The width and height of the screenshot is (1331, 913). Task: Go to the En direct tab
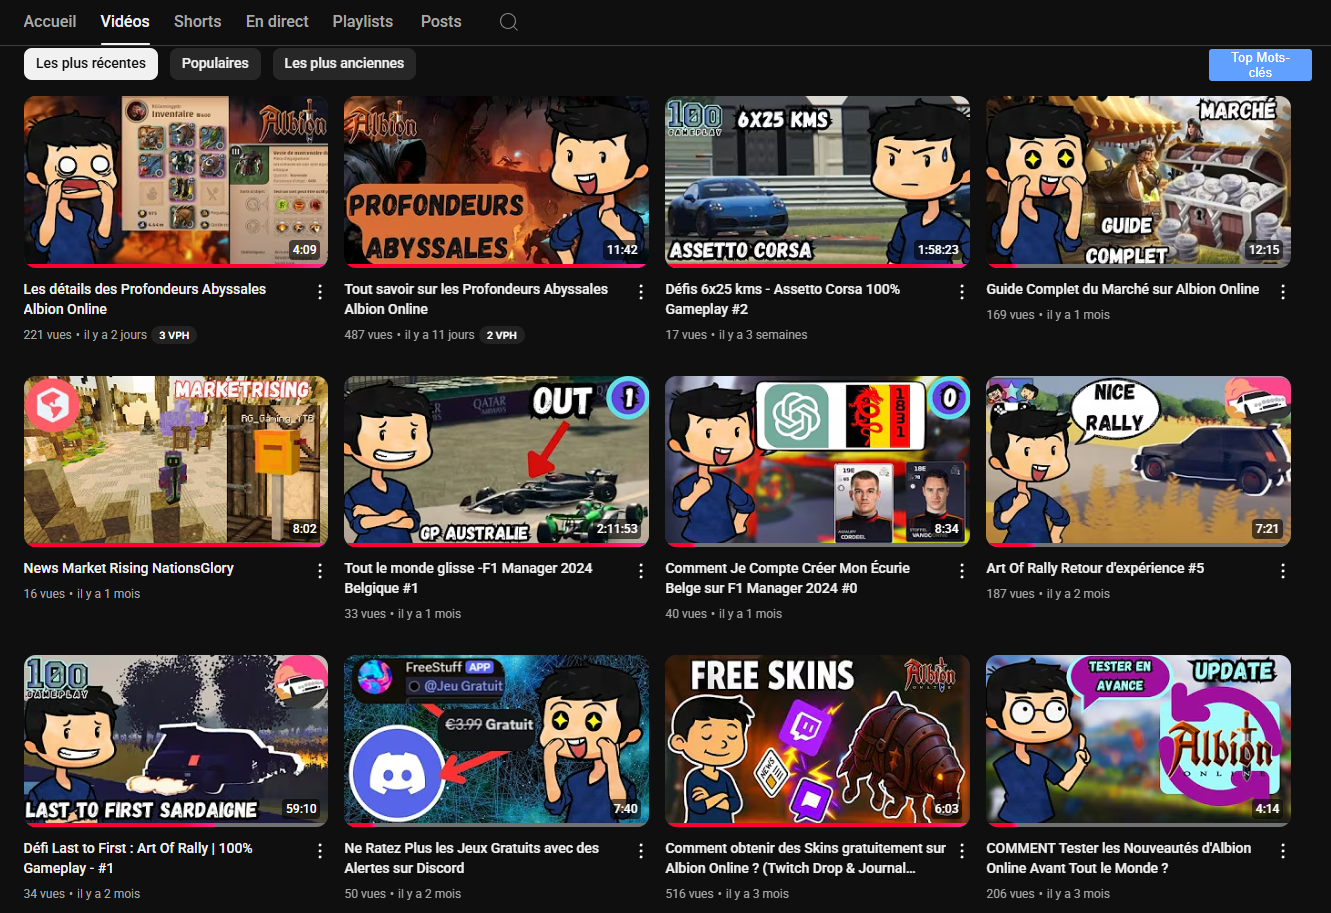[x=277, y=21]
